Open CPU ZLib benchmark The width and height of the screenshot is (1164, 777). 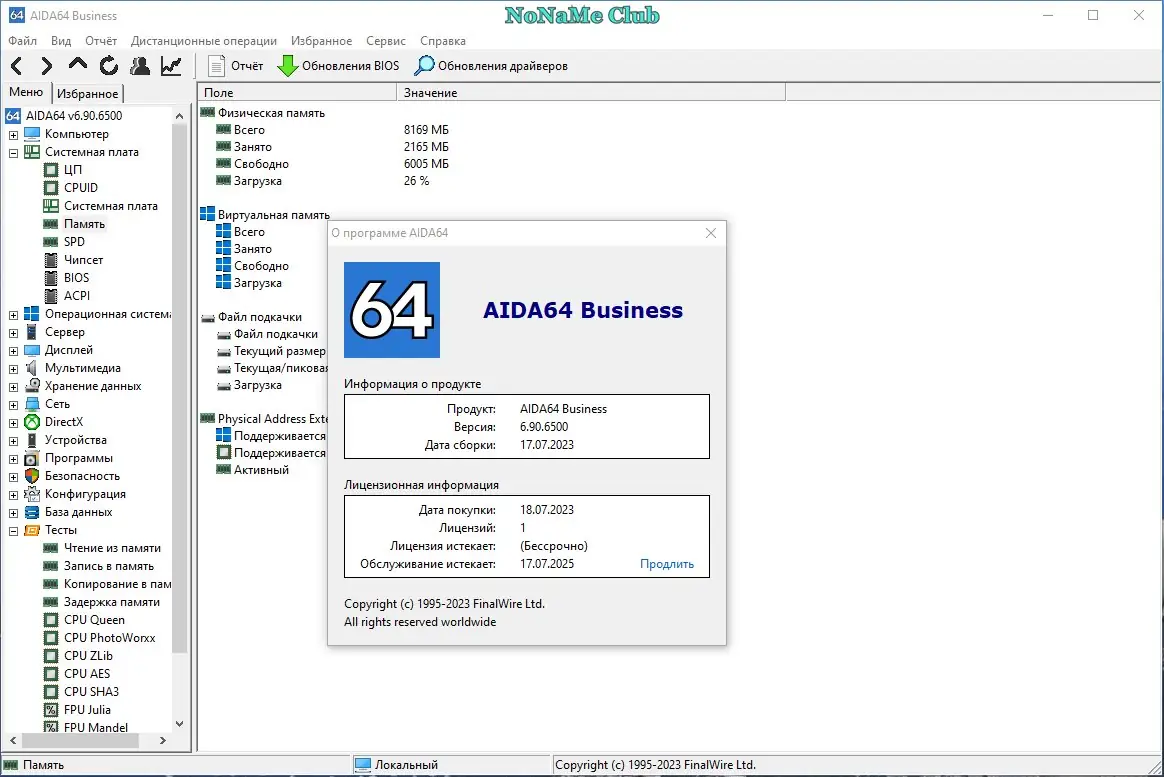click(x=88, y=656)
